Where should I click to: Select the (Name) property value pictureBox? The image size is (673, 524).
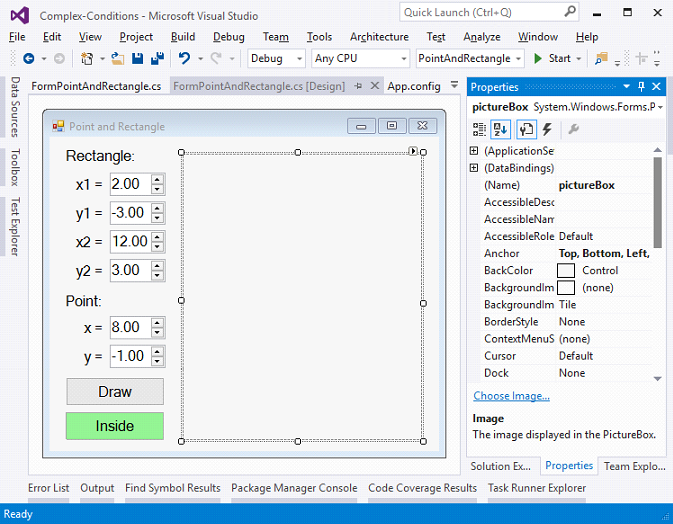(586, 185)
